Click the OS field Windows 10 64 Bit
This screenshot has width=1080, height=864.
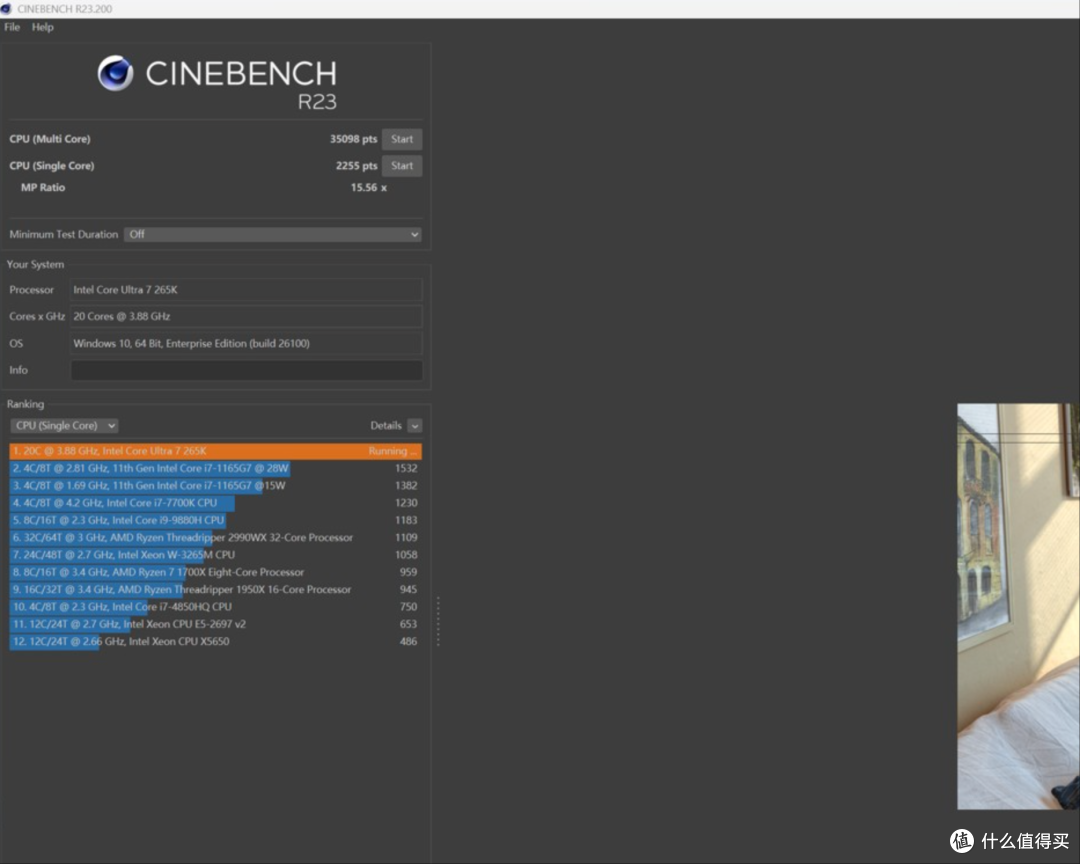coord(246,343)
